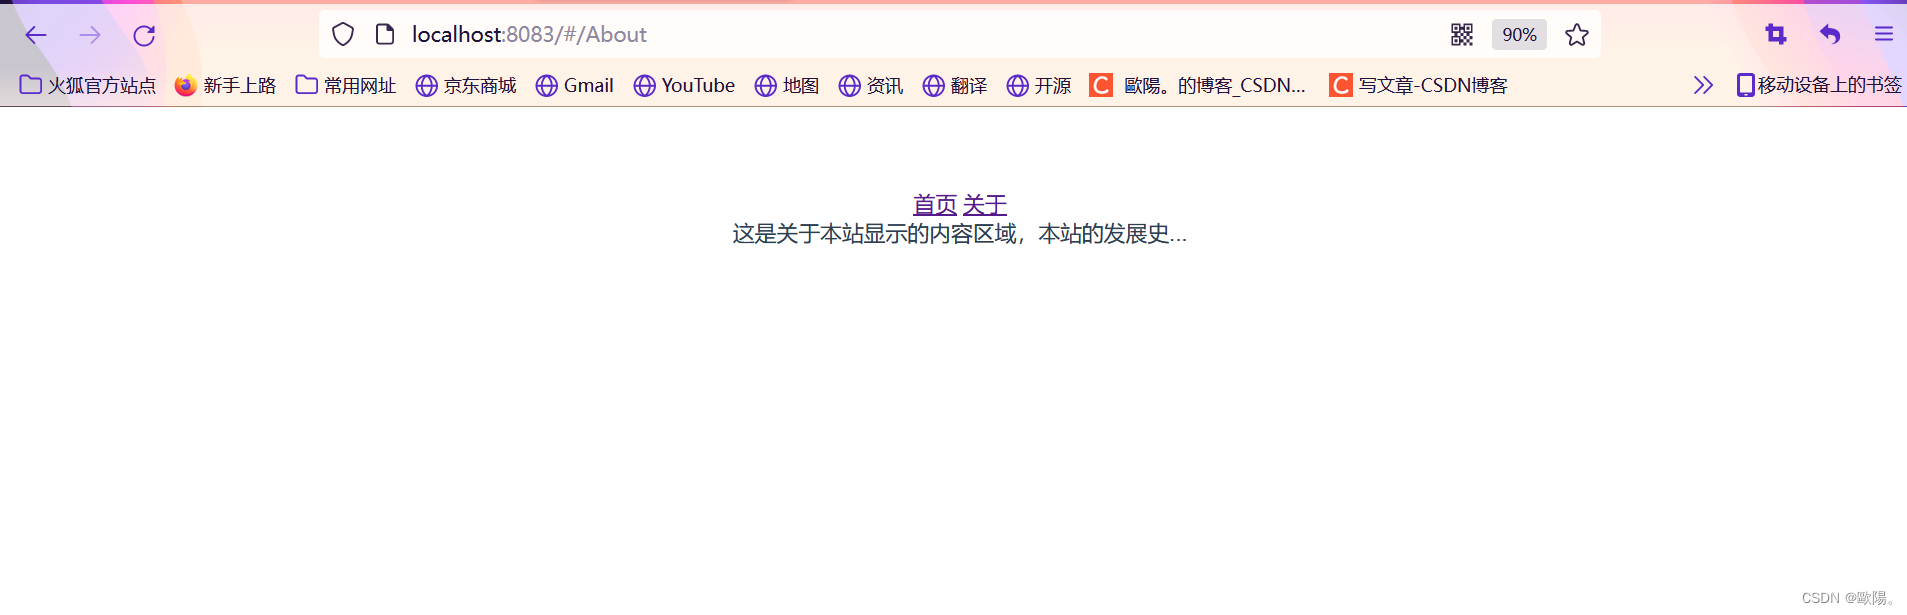Open the 写文章-CSDN博客 bookmark
The image size is (1907, 615).
[x=1418, y=85]
